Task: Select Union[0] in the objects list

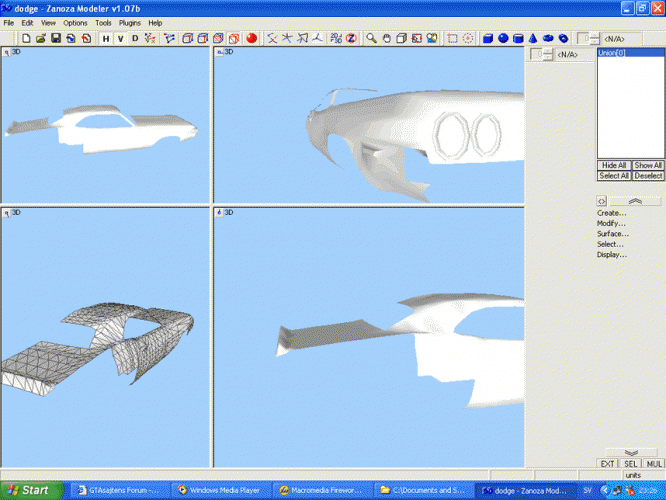Action: point(611,52)
